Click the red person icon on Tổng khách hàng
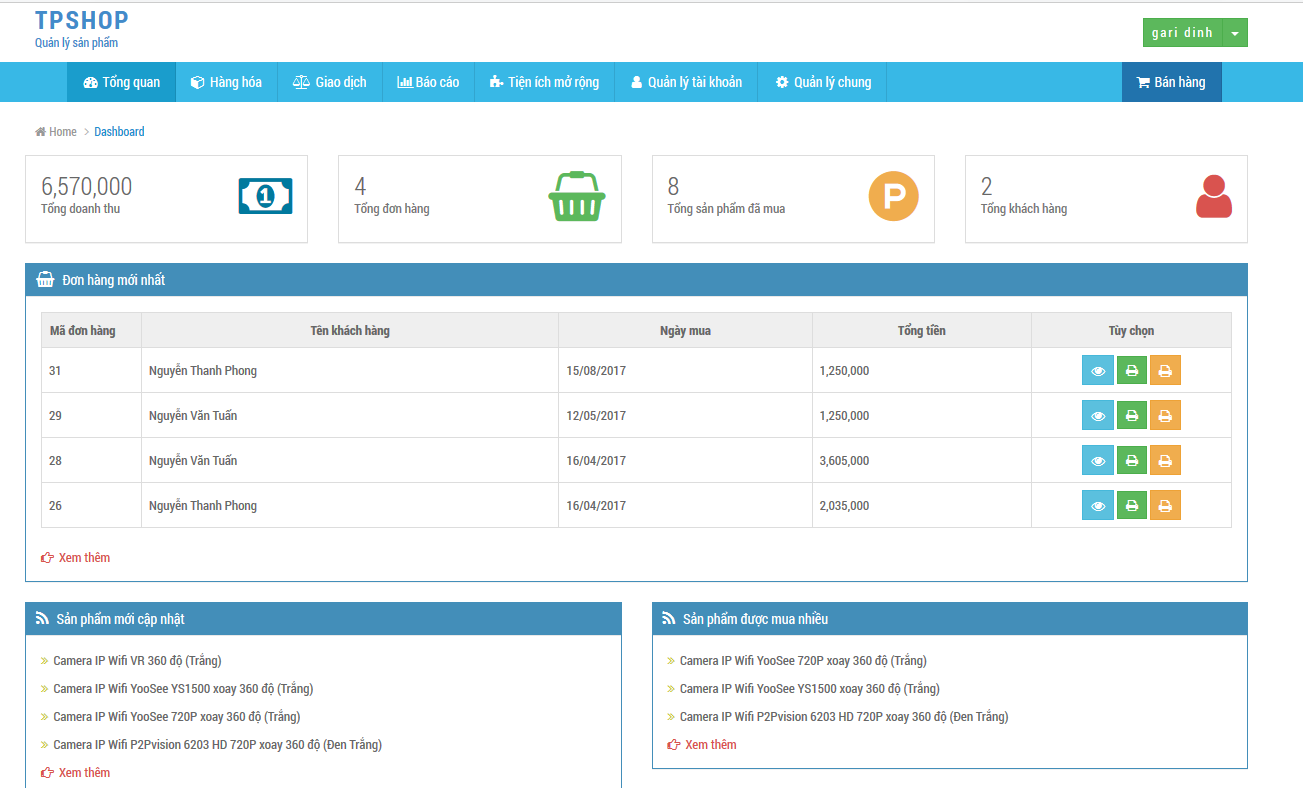The width and height of the screenshot is (1303, 788). tap(1213, 196)
